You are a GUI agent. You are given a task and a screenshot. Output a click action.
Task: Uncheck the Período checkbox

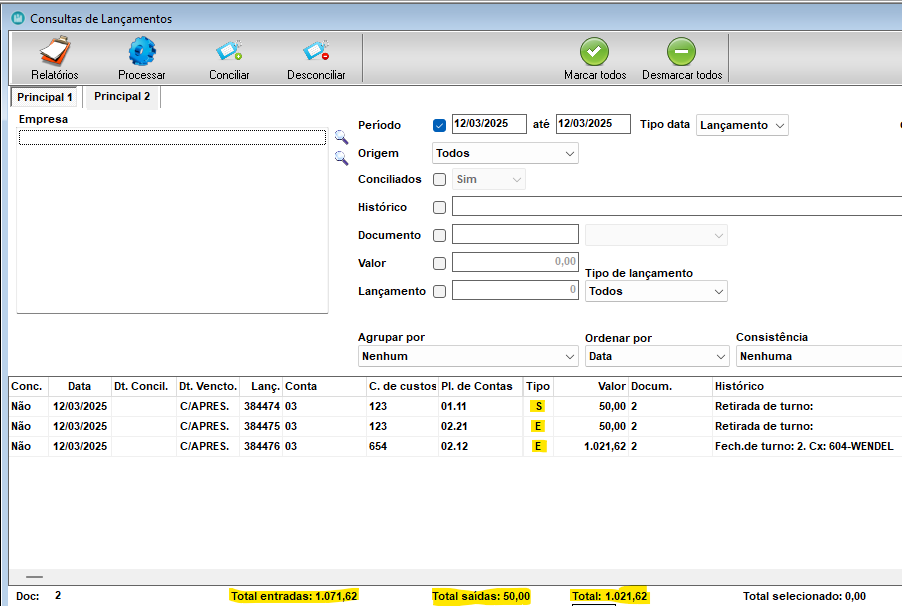(x=439, y=125)
